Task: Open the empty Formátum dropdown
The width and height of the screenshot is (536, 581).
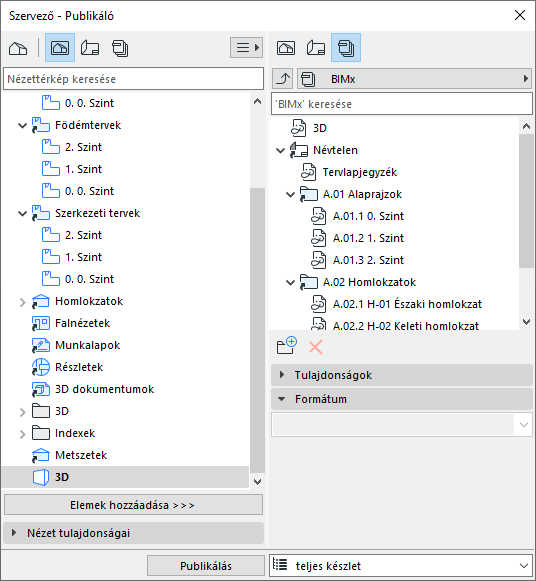Action: pyautogui.click(x=402, y=425)
